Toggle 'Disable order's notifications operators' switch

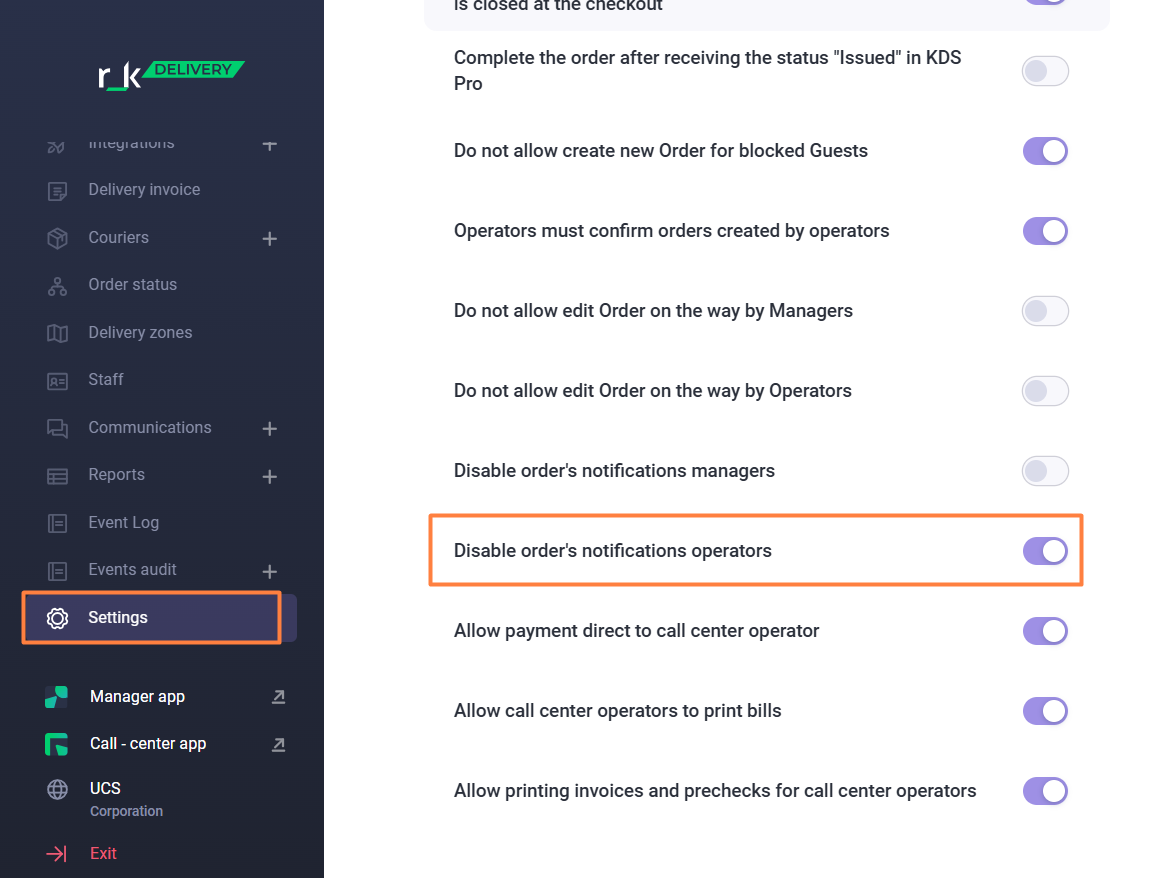click(x=1045, y=551)
